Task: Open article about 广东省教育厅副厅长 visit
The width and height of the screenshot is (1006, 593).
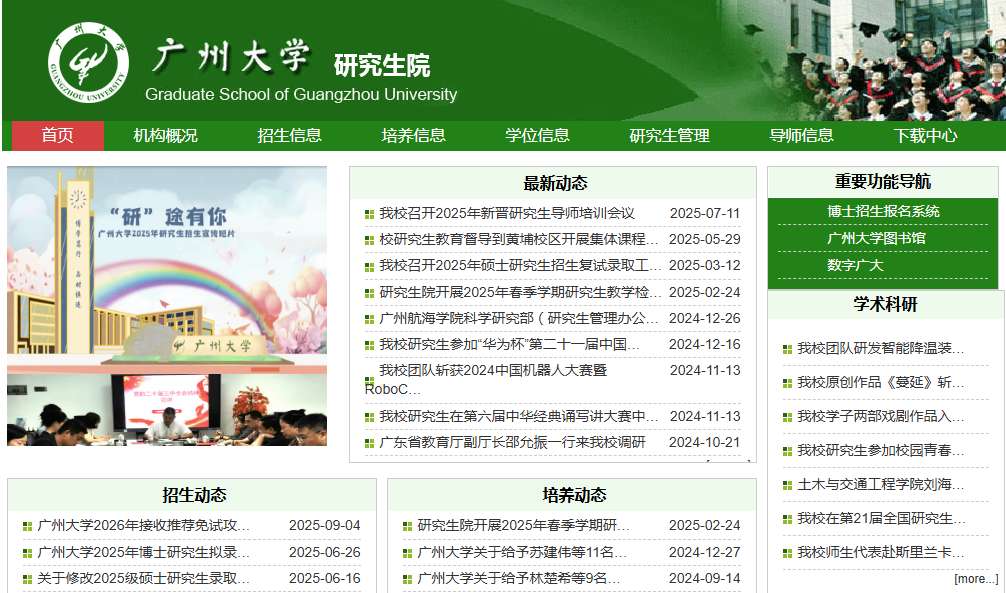Action: click(x=512, y=443)
